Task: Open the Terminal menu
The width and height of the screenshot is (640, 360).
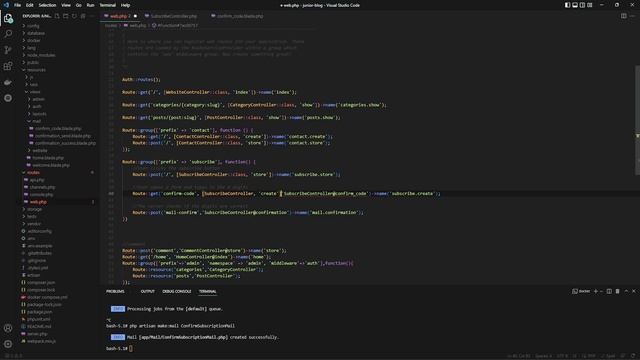Action: pos(108,5)
